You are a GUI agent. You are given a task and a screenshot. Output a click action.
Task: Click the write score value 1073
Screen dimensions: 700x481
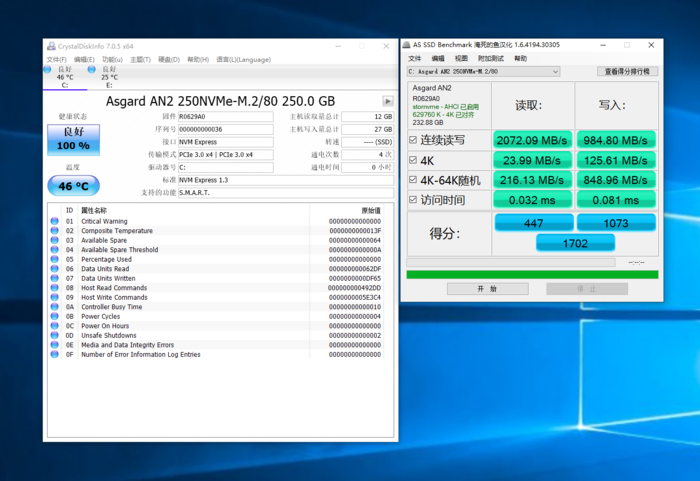pos(616,223)
